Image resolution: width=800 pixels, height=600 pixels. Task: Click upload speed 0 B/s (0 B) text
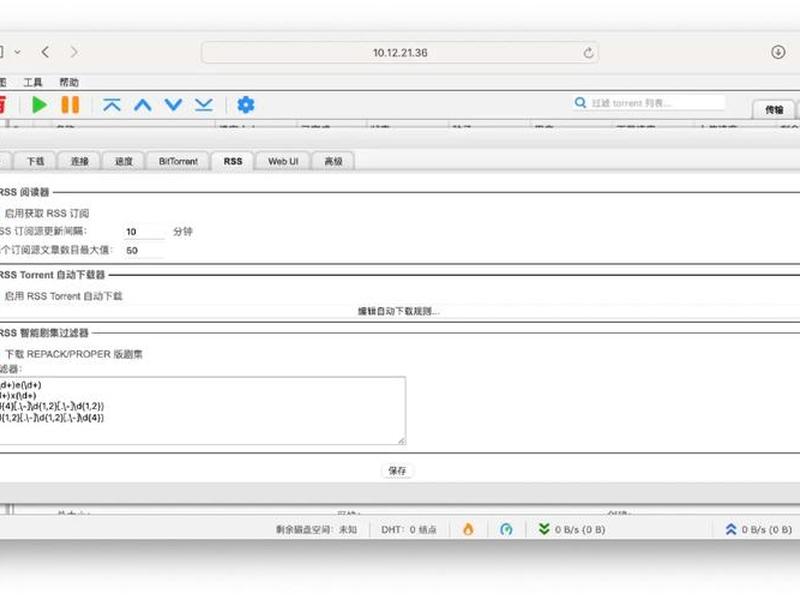(x=766, y=530)
